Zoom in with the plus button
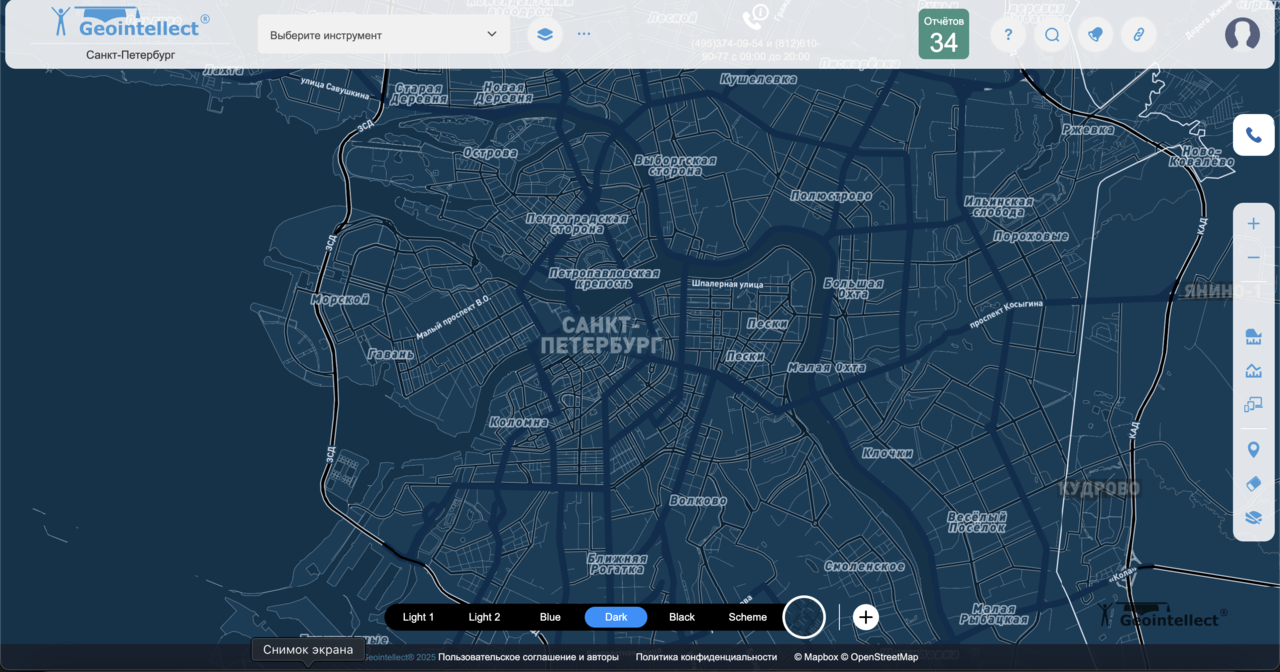This screenshot has width=1280, height=672. (1253, 224)
